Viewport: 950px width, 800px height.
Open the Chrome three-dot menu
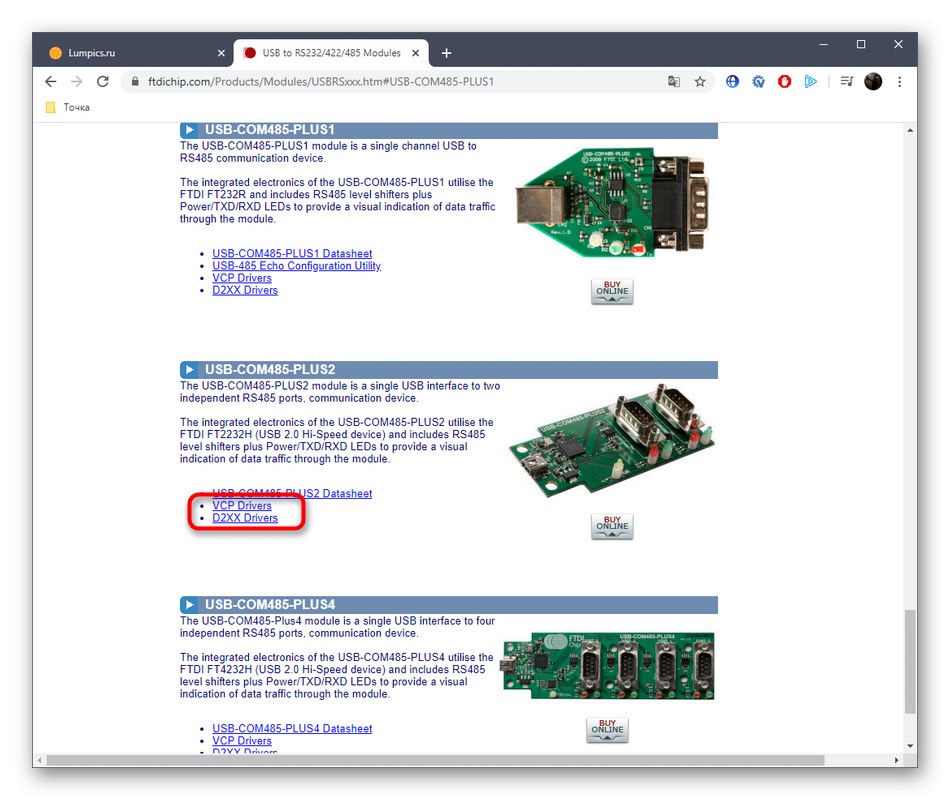point(899,81)
